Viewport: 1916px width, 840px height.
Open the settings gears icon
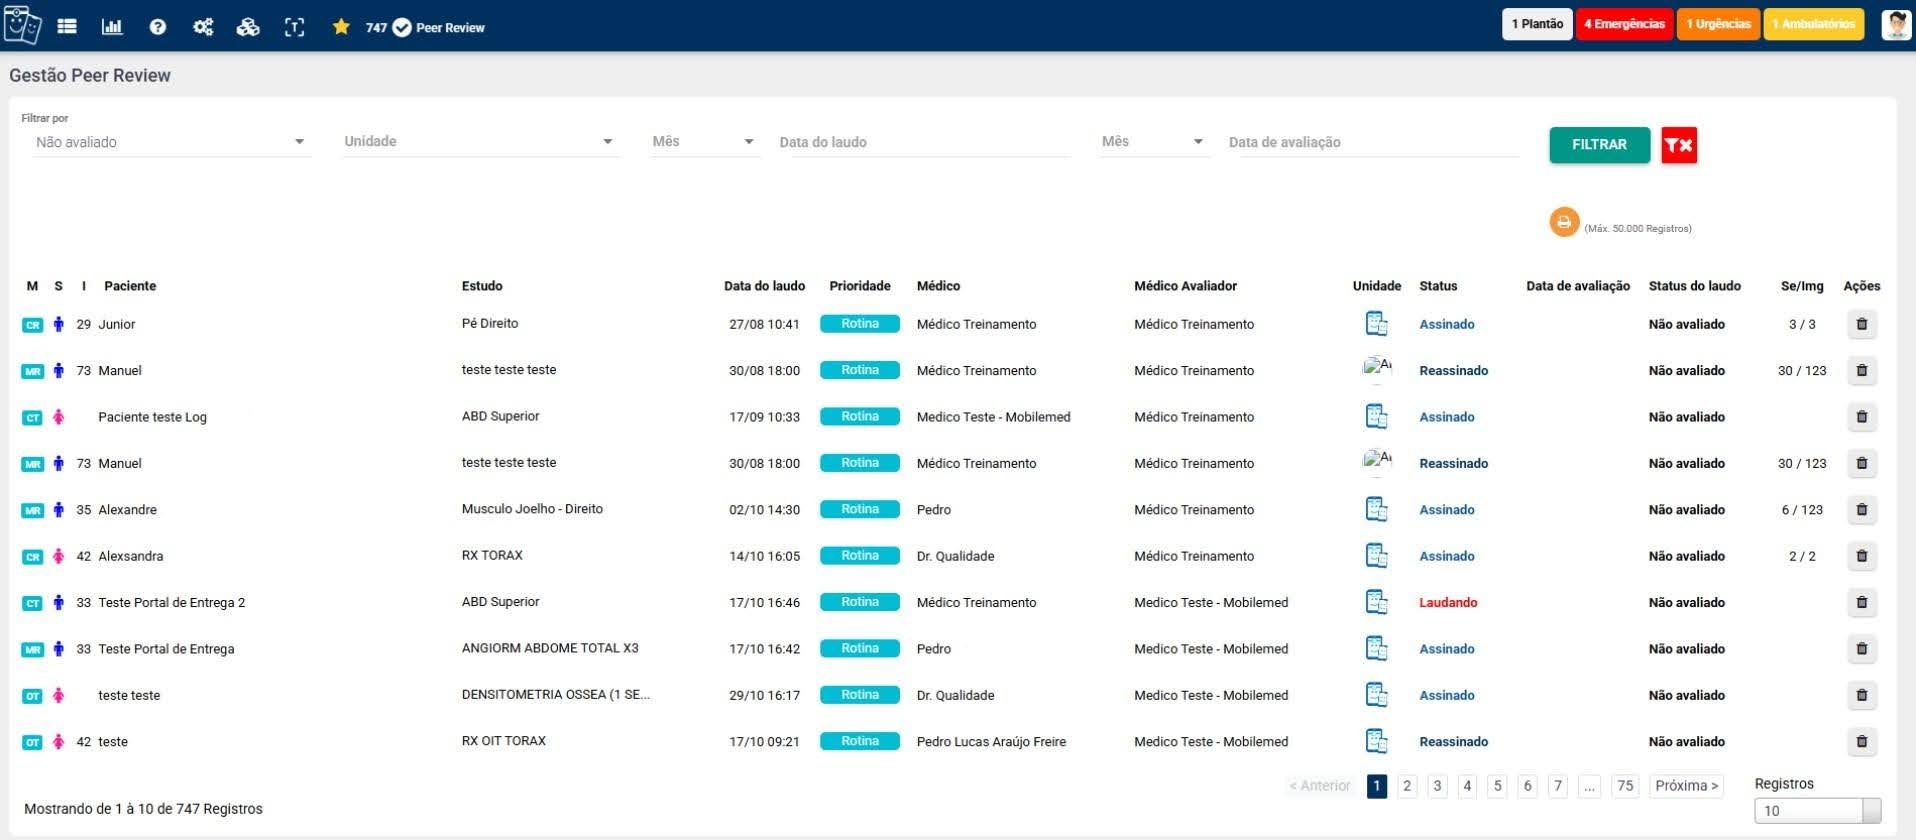pyautogui.click(x=203, y=27)
